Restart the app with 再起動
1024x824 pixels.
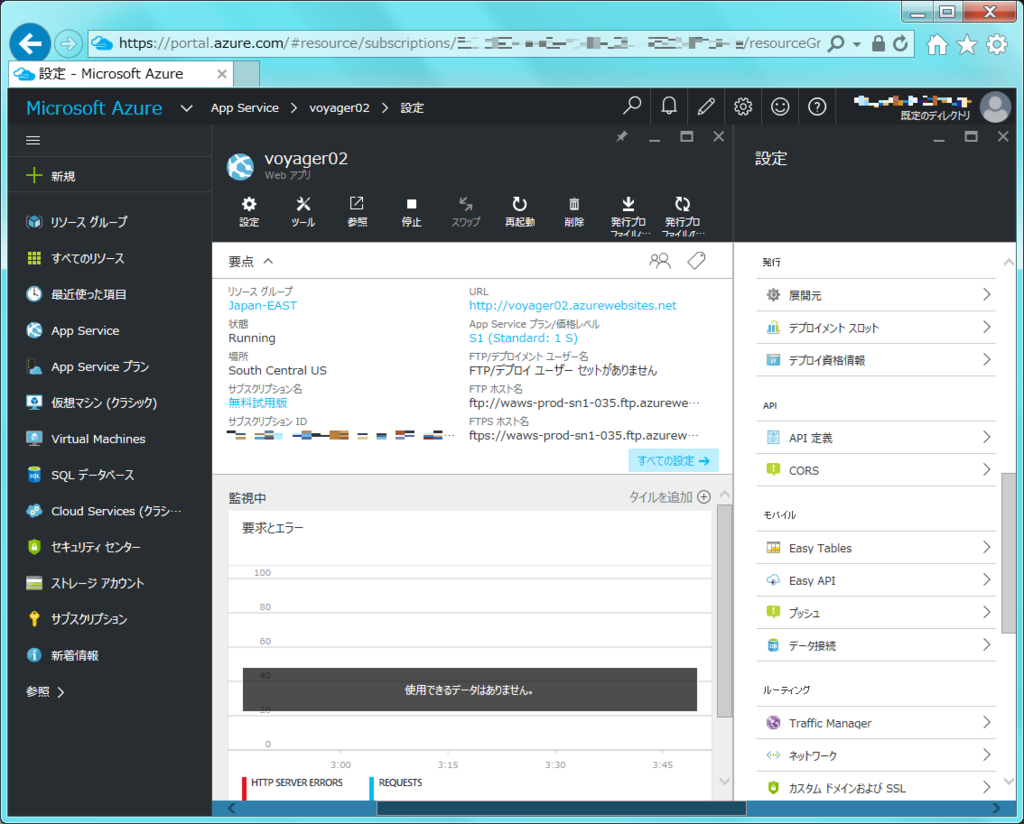pyautogui.click(x=519, y=212)
